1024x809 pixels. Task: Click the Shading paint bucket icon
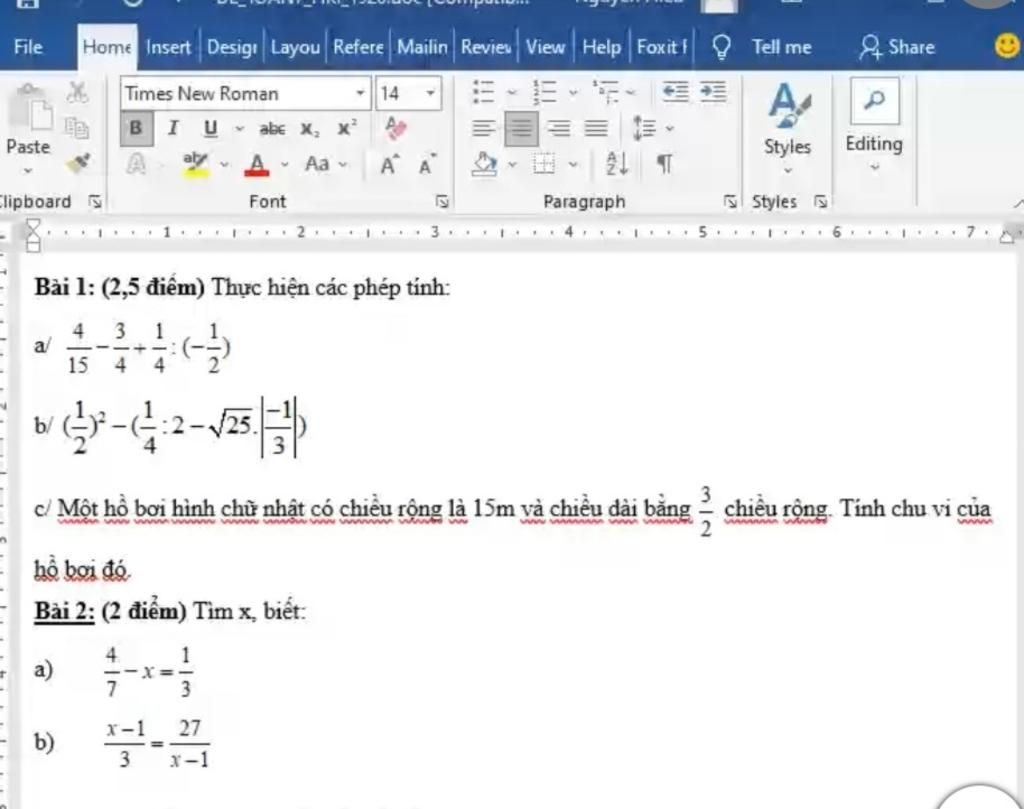(x=485, y=165)
